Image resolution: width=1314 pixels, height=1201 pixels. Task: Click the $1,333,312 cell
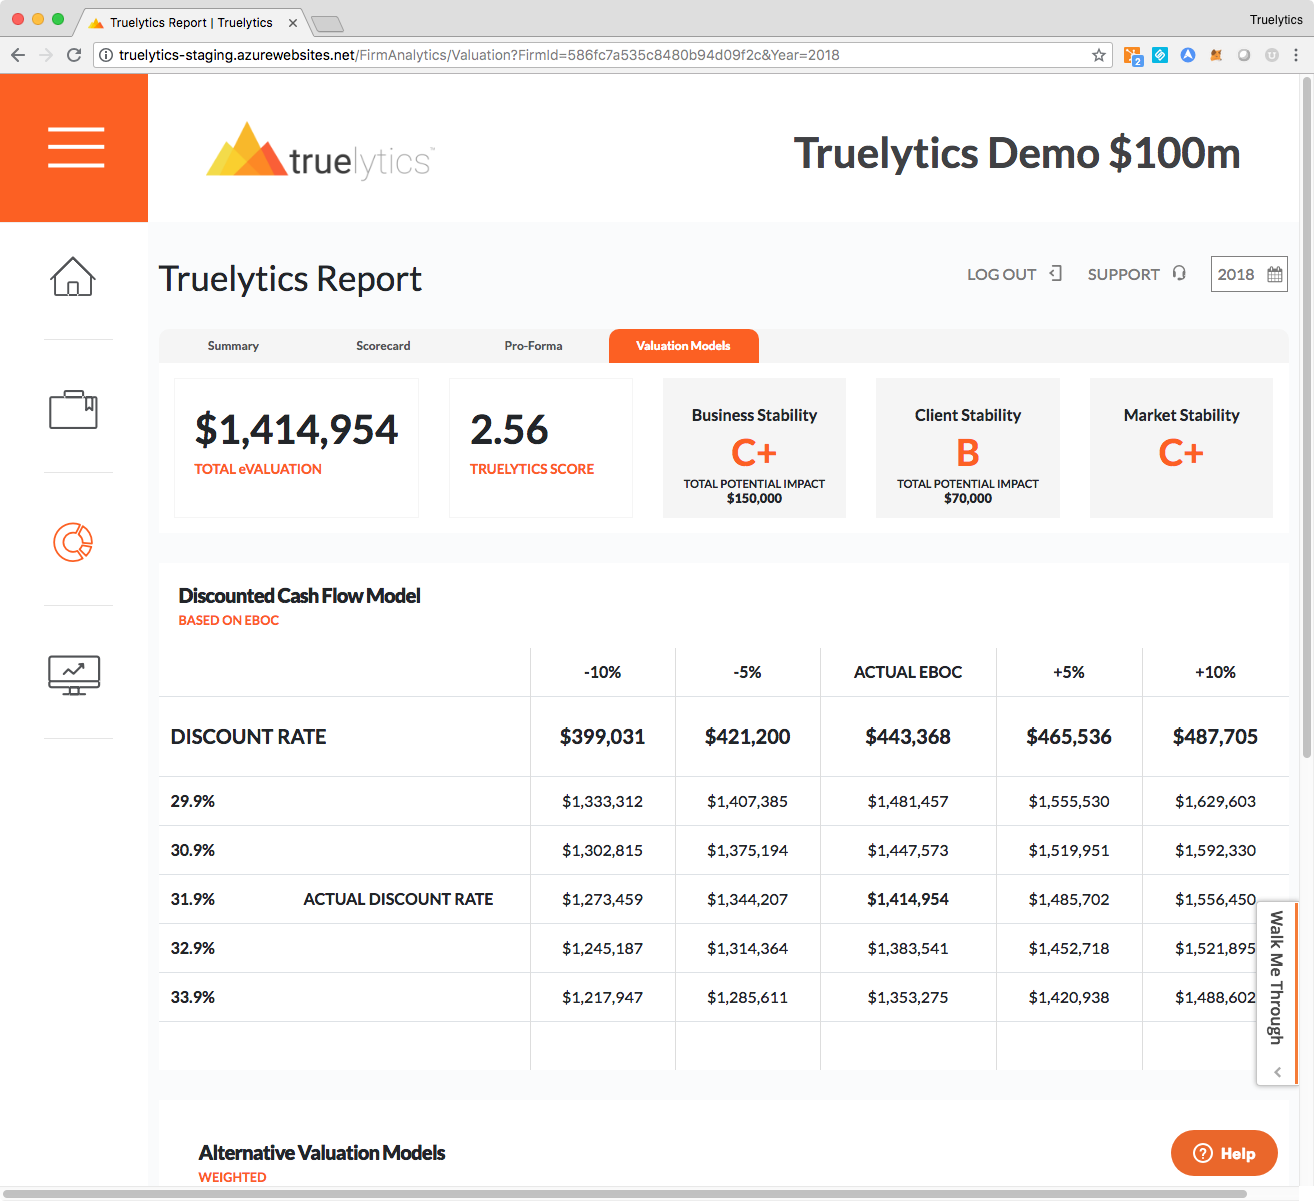(603, 801)
